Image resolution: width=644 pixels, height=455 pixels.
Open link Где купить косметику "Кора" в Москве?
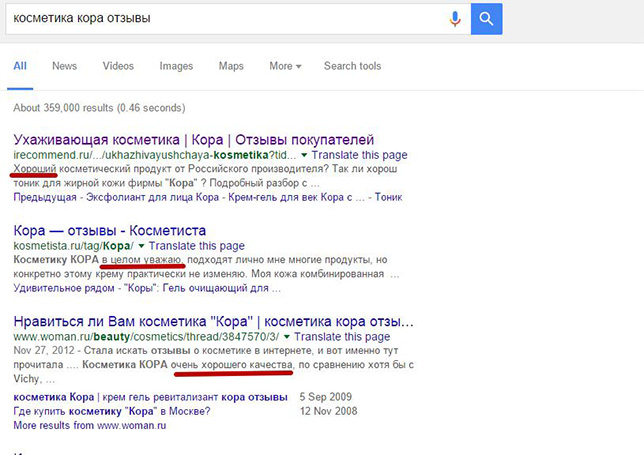click(112, 411)
